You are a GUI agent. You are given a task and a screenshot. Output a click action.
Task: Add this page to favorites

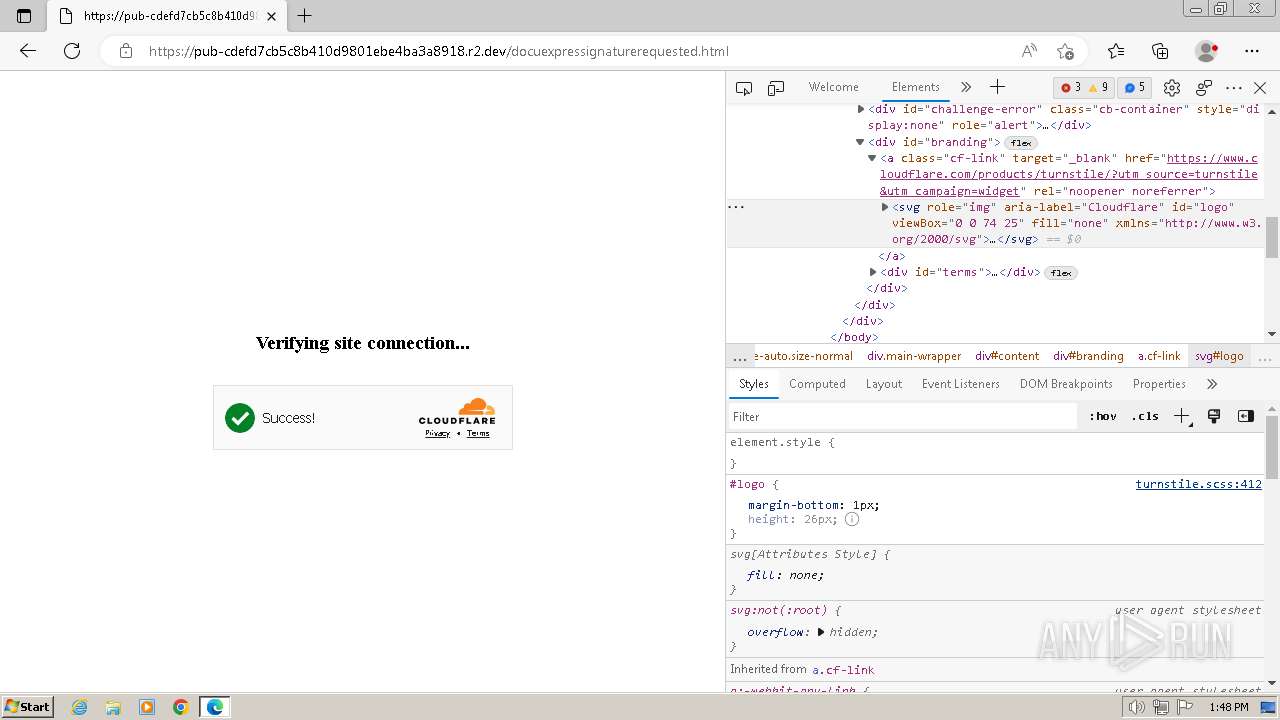(1065, 51)
